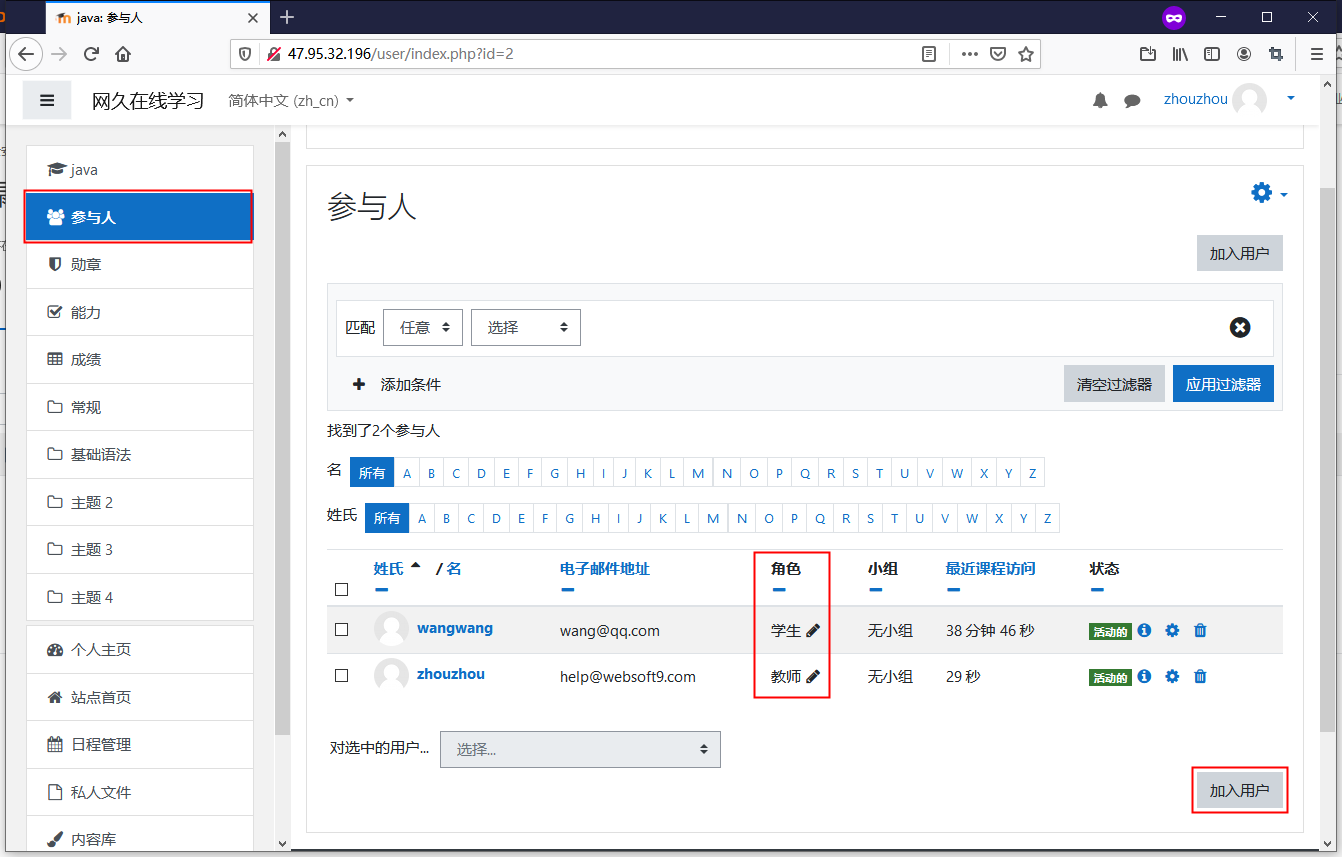Open the notifications bell icon
1342x857 pixels.
click(x=1100, y=100)
